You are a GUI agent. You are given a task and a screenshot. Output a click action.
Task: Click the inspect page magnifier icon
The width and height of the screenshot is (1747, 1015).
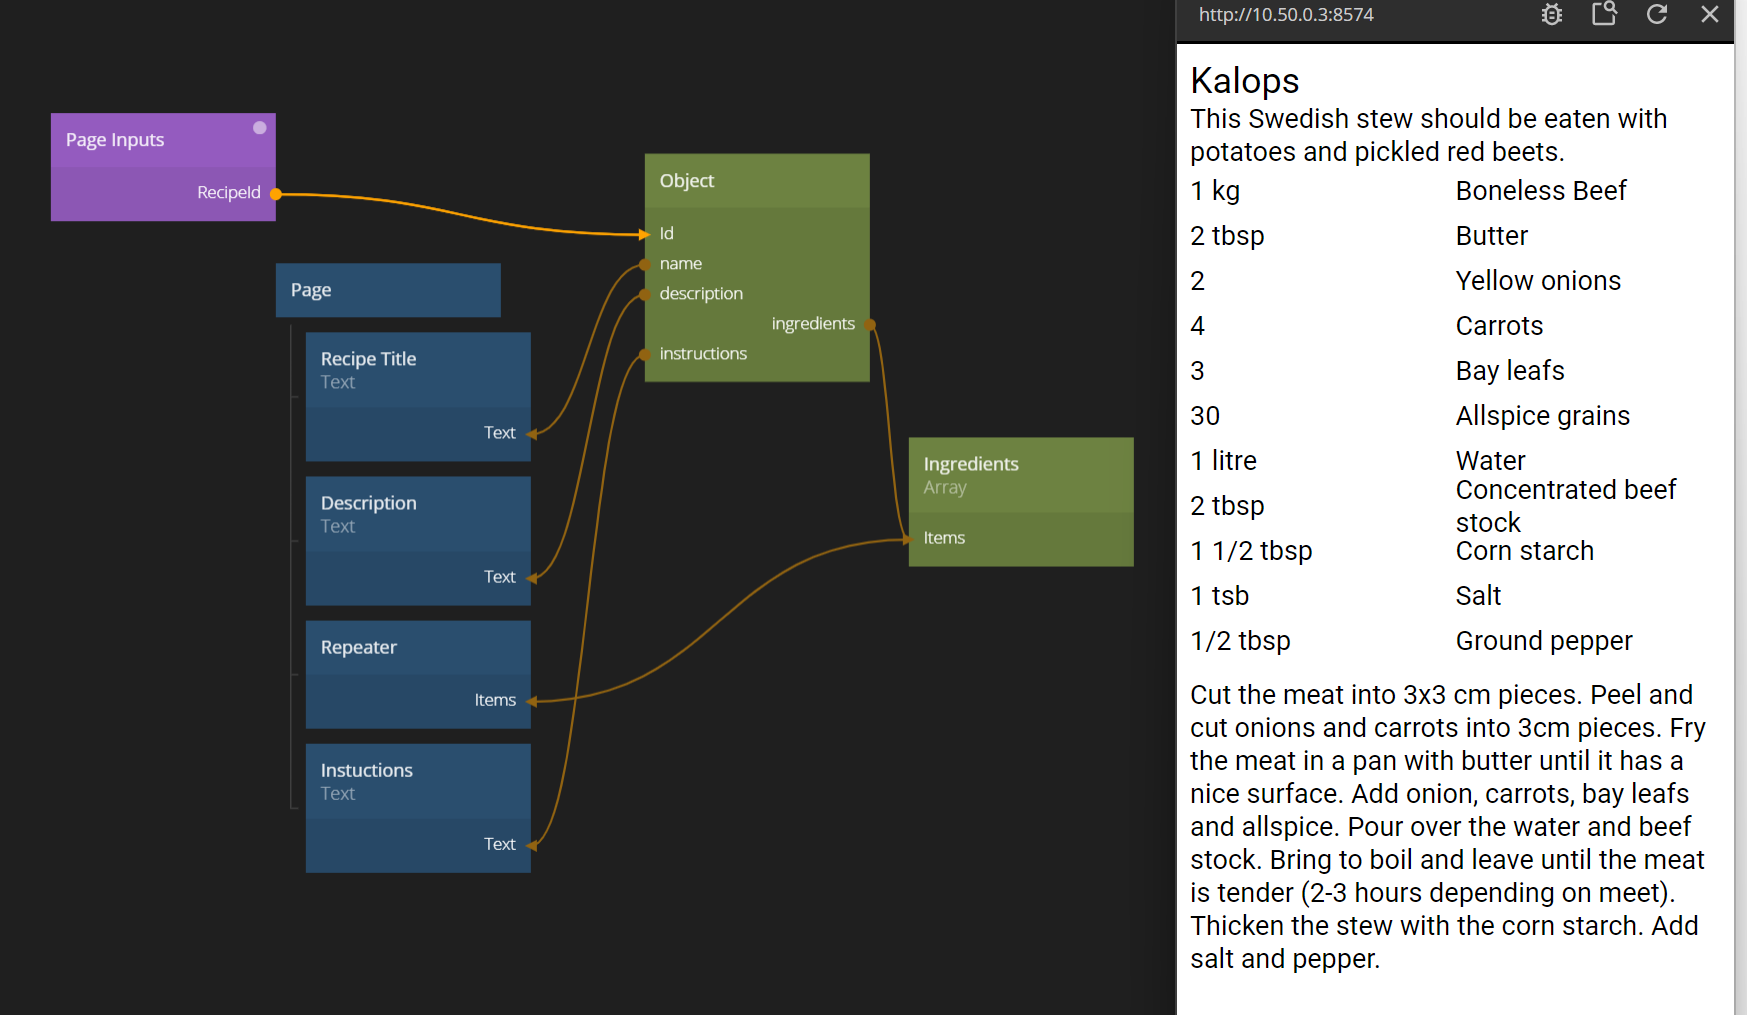point(1604,14)
